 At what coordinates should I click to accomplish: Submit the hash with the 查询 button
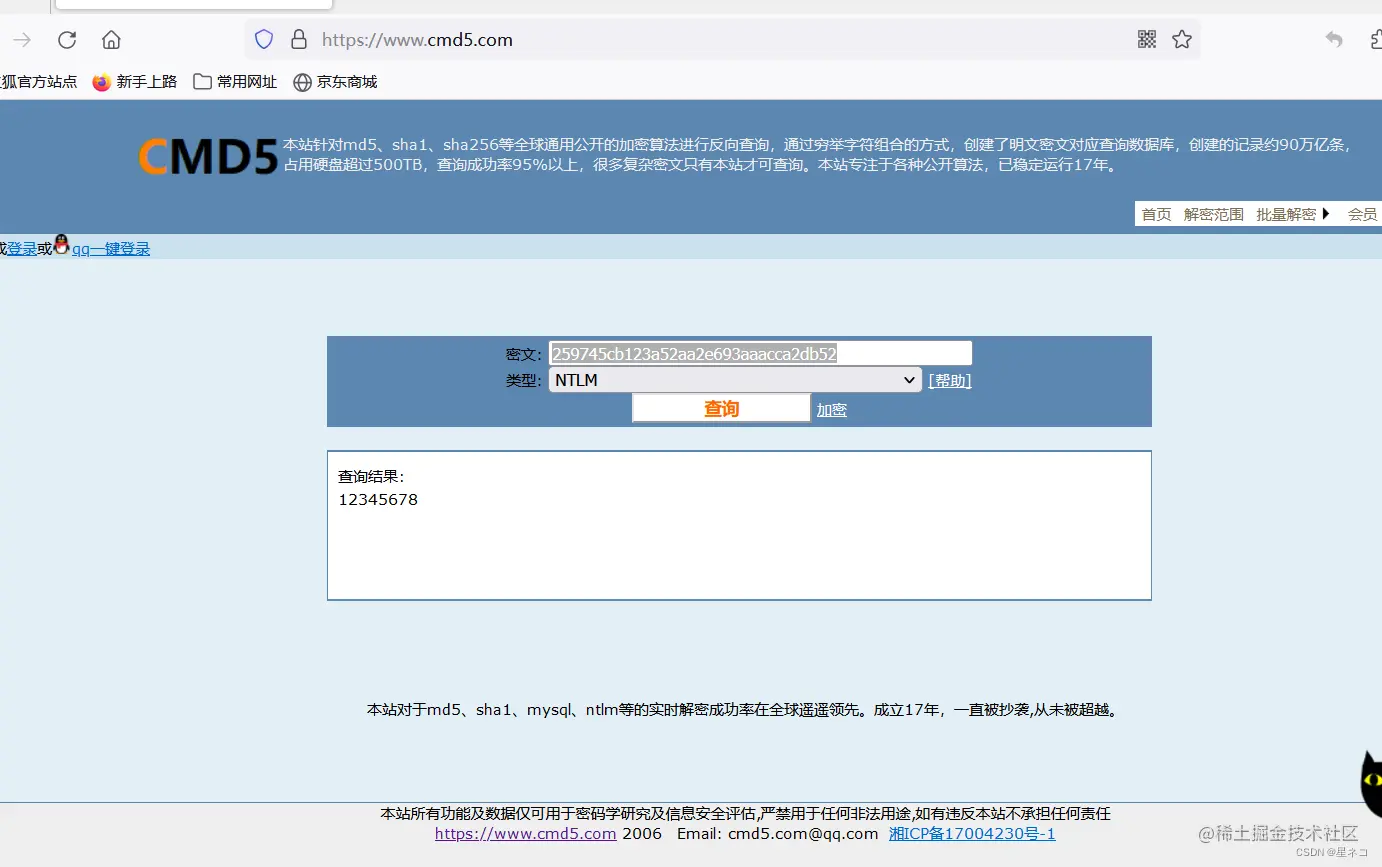[721, 408]
